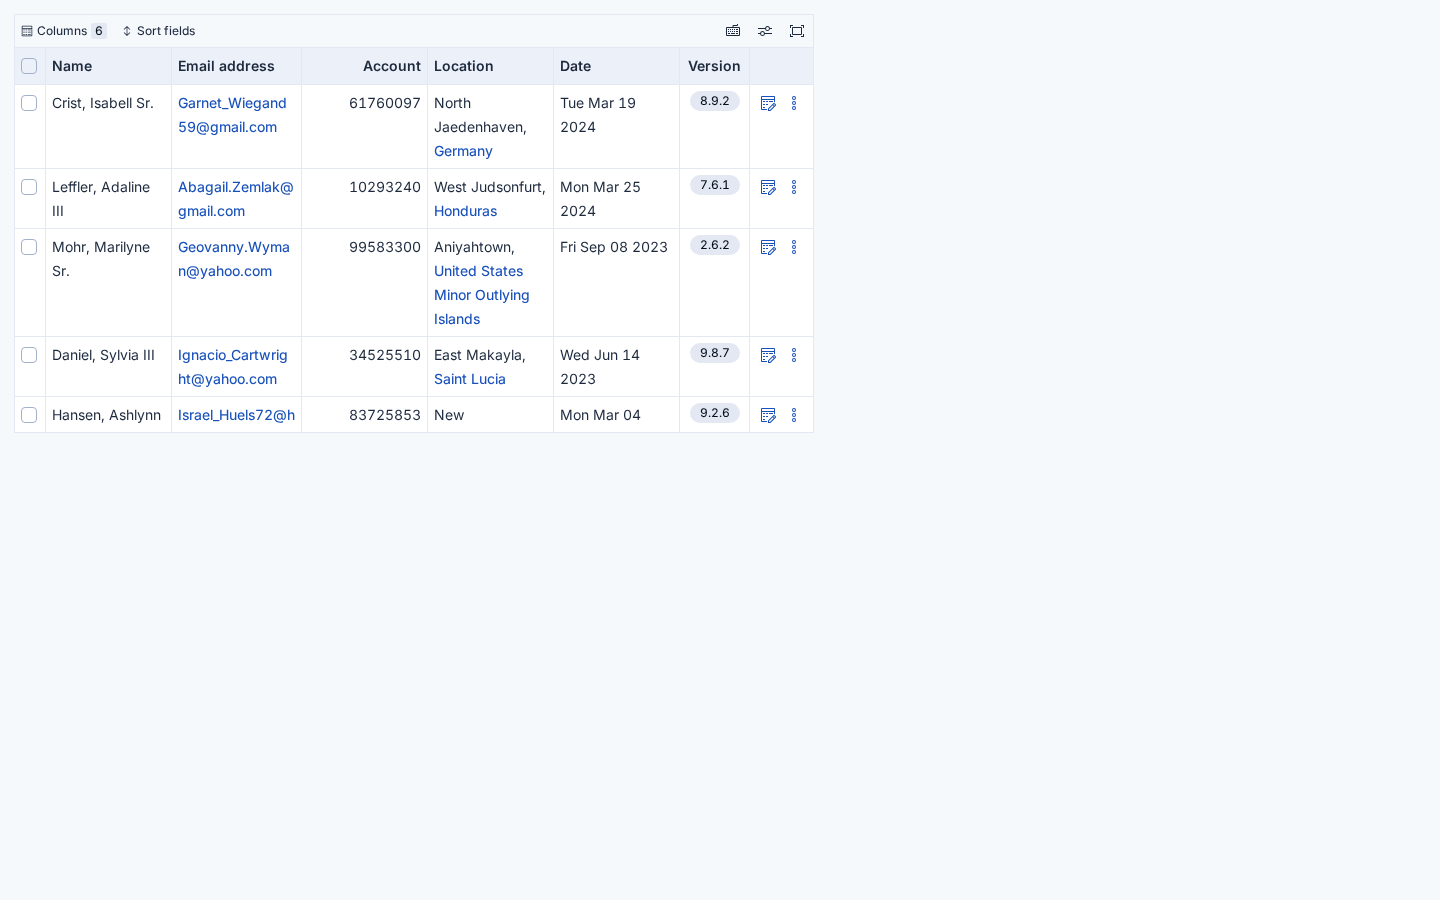Sort by the Account column header

(x=364, y=66)
